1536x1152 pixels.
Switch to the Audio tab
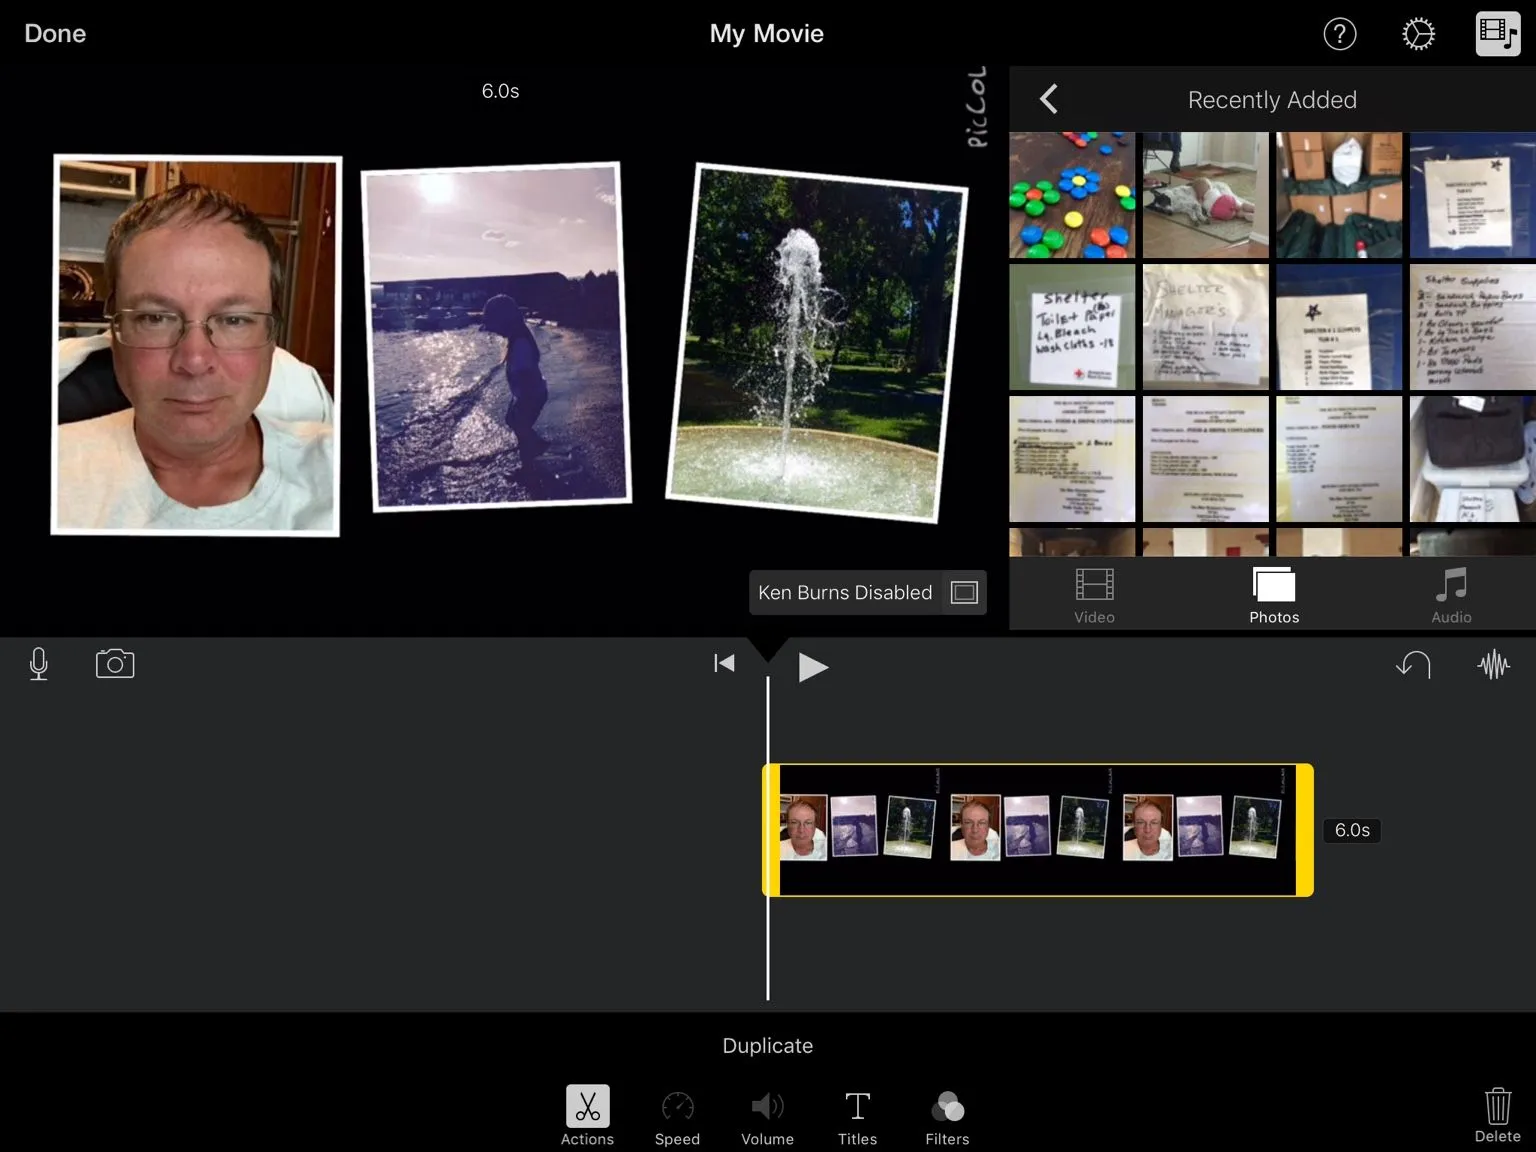pyautogui.click(x=1451, y=596)
